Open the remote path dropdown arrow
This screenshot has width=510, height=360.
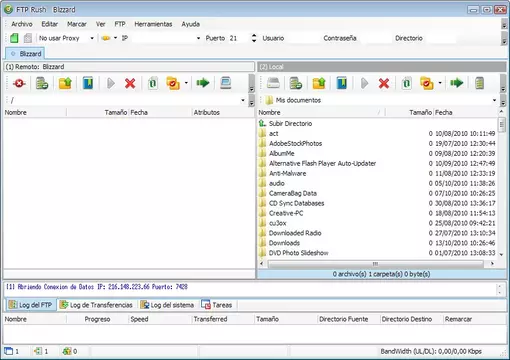click(x=243, y=100)
